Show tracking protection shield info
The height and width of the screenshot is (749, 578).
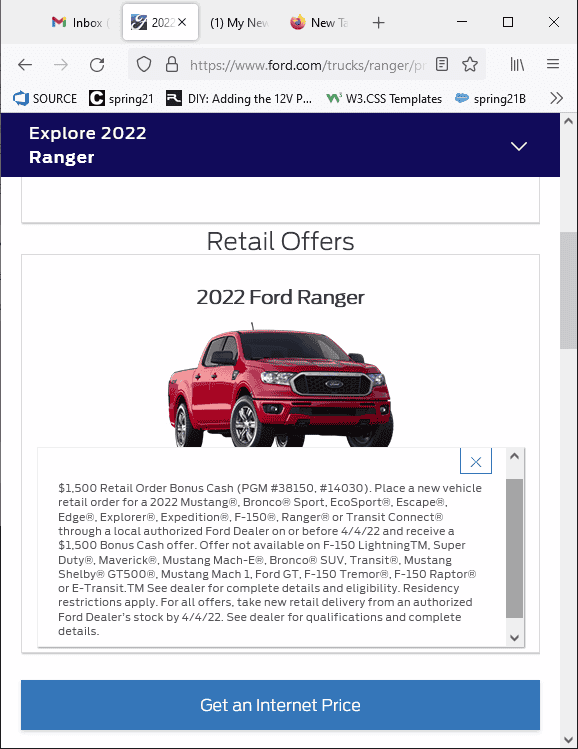point(144,64)
